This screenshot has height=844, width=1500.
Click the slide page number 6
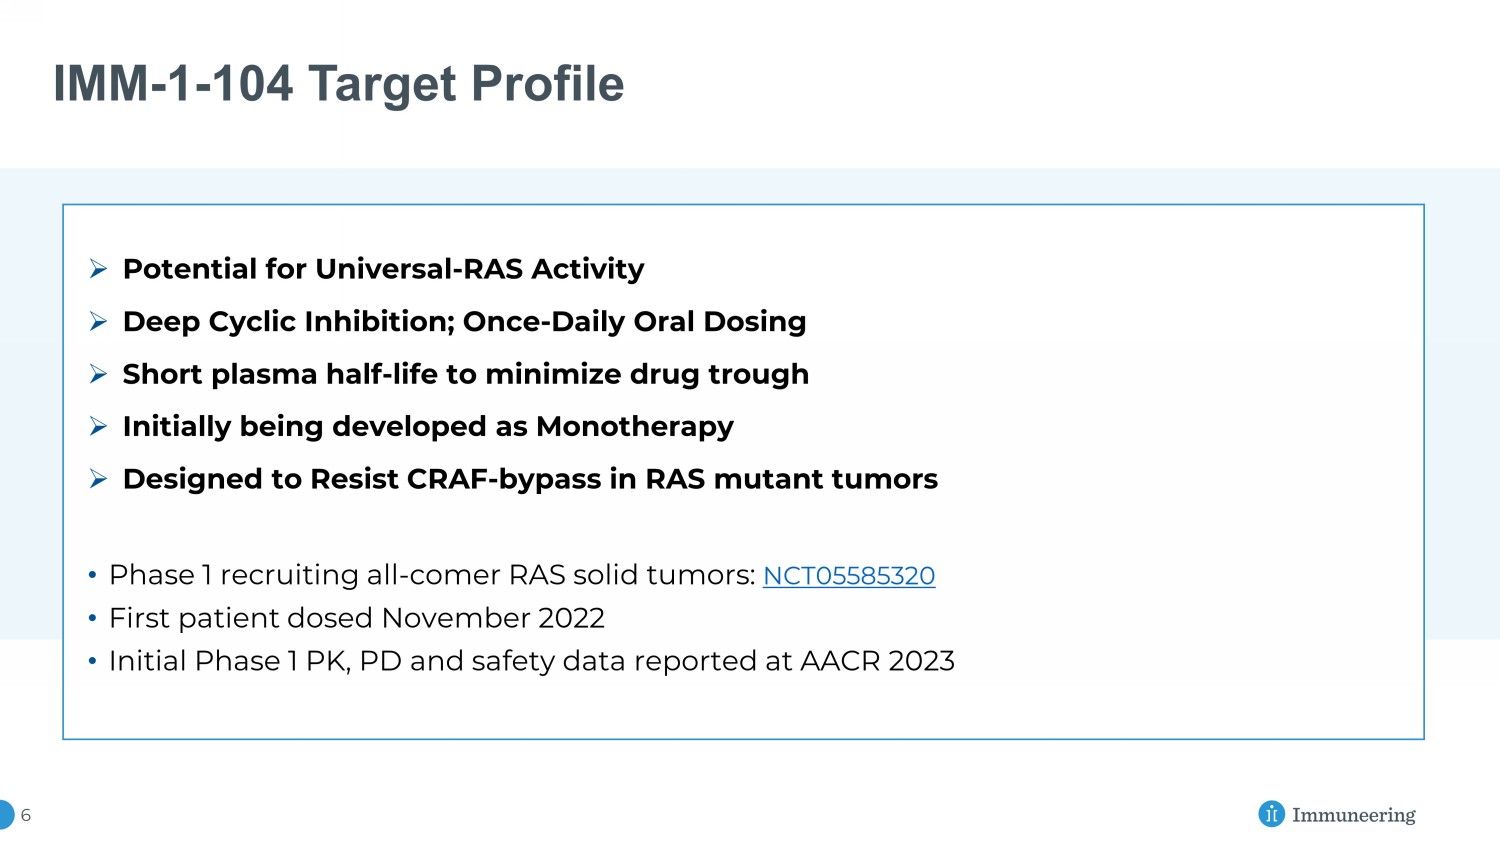tap(26, 815)
